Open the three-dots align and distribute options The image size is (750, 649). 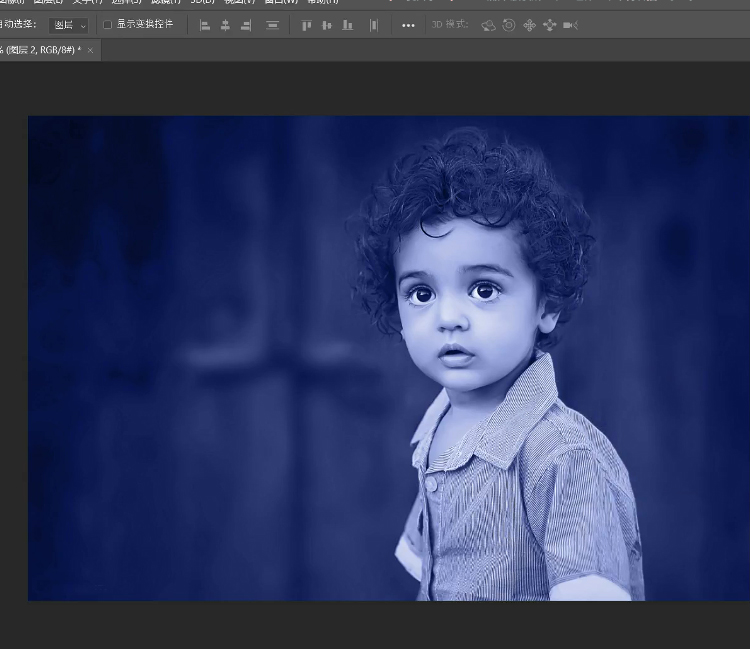pos(408,25)
